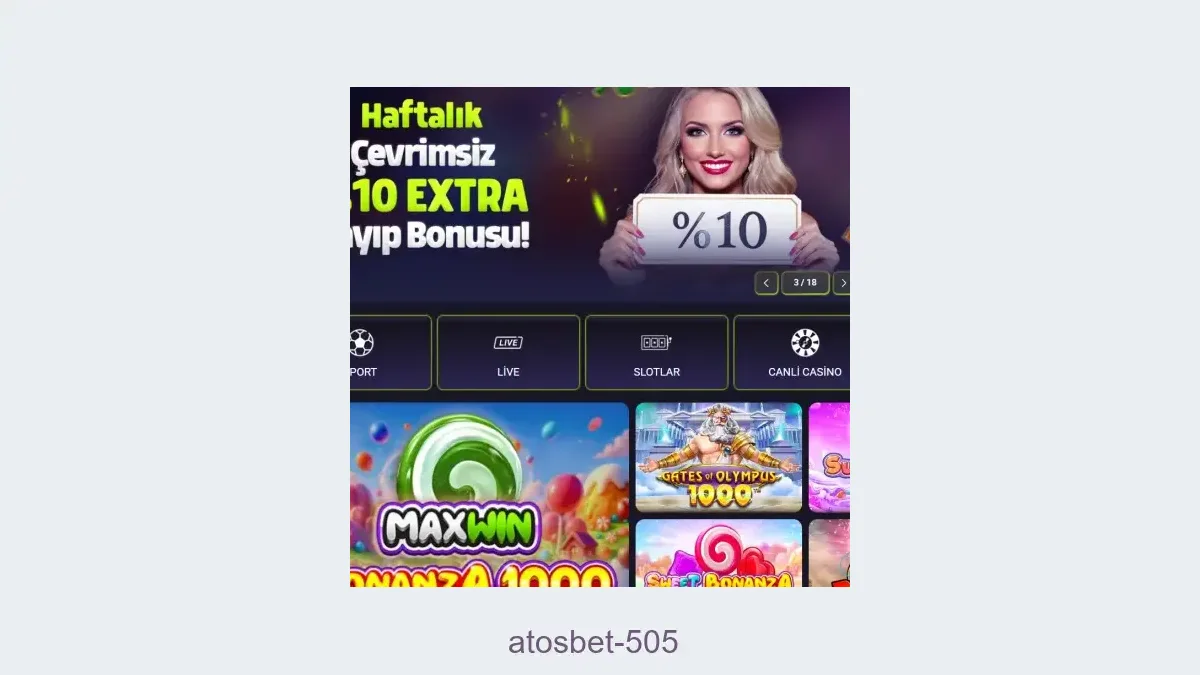Click the roulette wheel Canlı Casino icon
This screenshot has width=1200, height=675.
(x=805, y=343)
